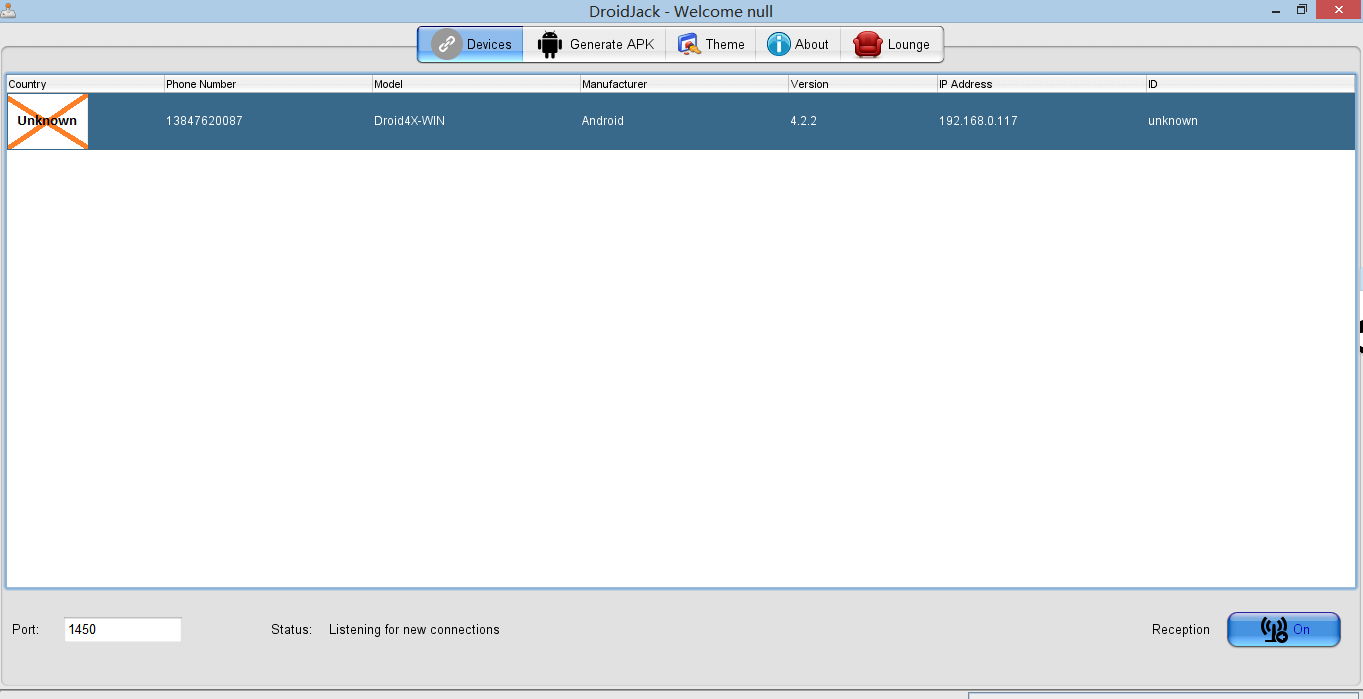The image size is (1363, 699).
Task: Click the antenna icon in Reception button
Action: pos(1274,629)
